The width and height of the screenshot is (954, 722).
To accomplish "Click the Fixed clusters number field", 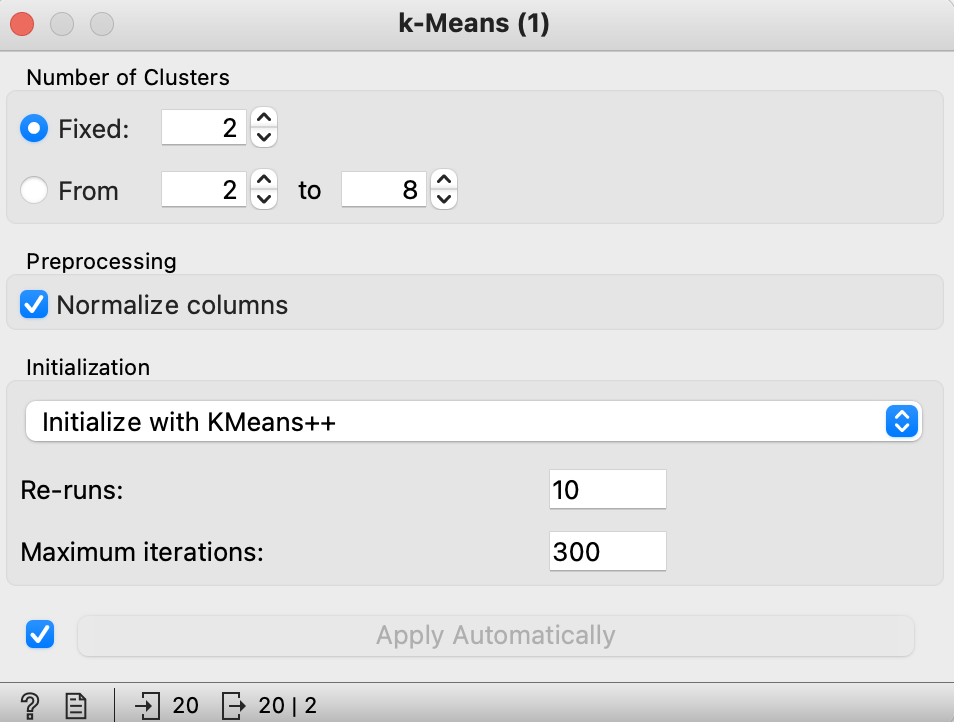I will [x=204, y=128].
